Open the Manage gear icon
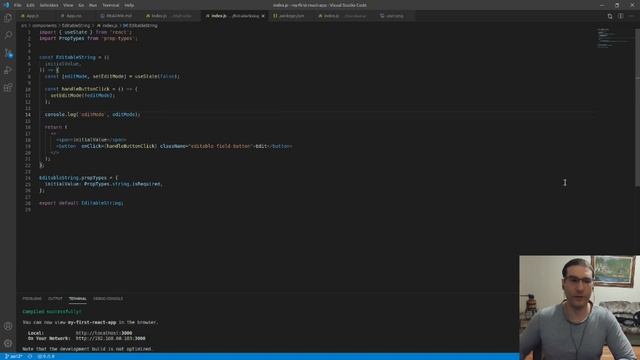640x360 pixels. [x=8, y=343]
